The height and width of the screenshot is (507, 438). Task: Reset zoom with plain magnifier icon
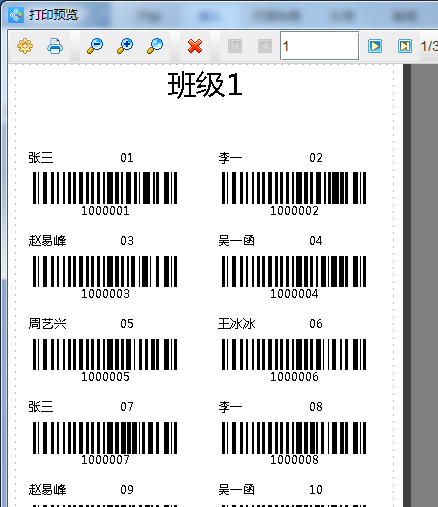[155, 46]
